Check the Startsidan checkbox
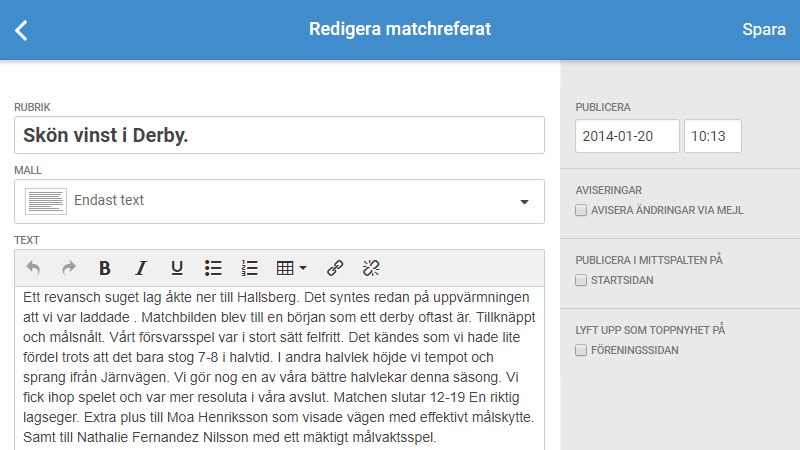800x450 pixels. point(581,281)
